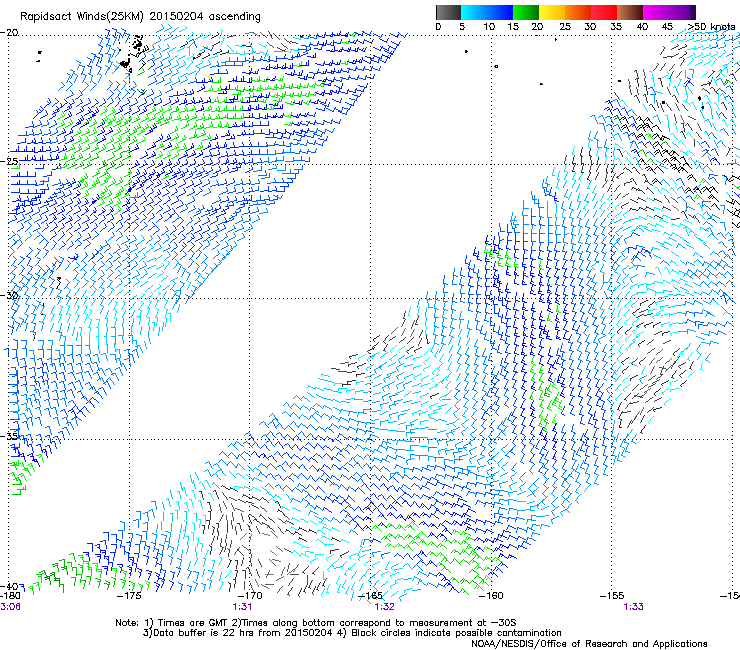This screenshot has height=650, width=740.
Task: Click the purple 1:33 swath time
Action: [633, 607]
